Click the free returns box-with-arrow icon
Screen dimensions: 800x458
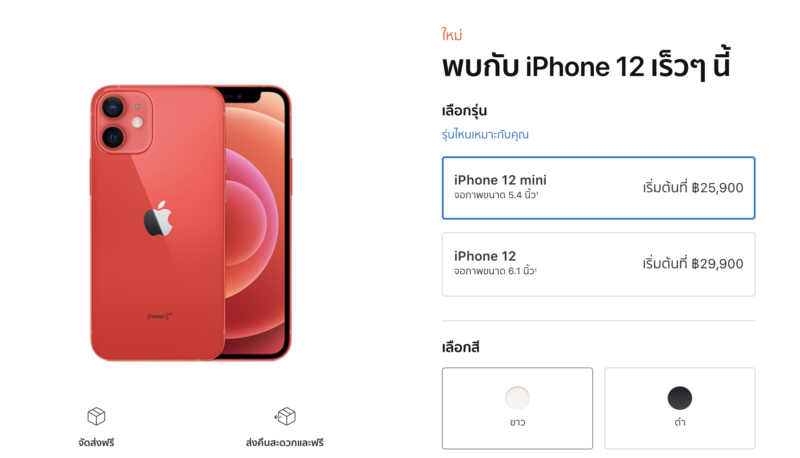(x=285, y=416)
